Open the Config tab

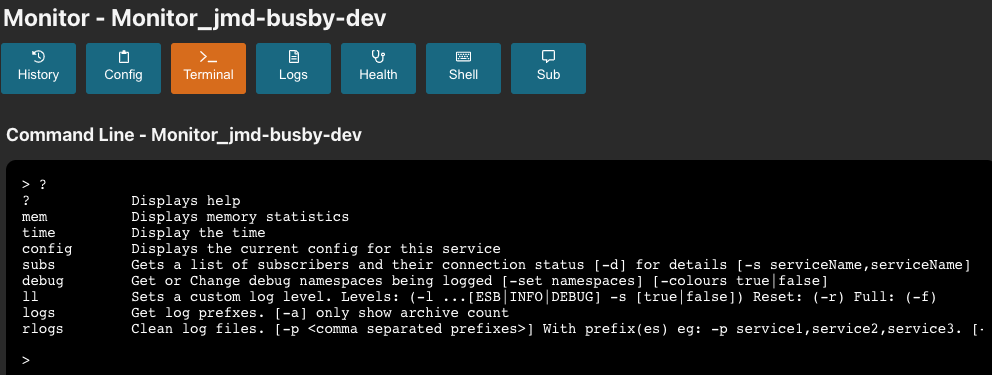(123, 68)
